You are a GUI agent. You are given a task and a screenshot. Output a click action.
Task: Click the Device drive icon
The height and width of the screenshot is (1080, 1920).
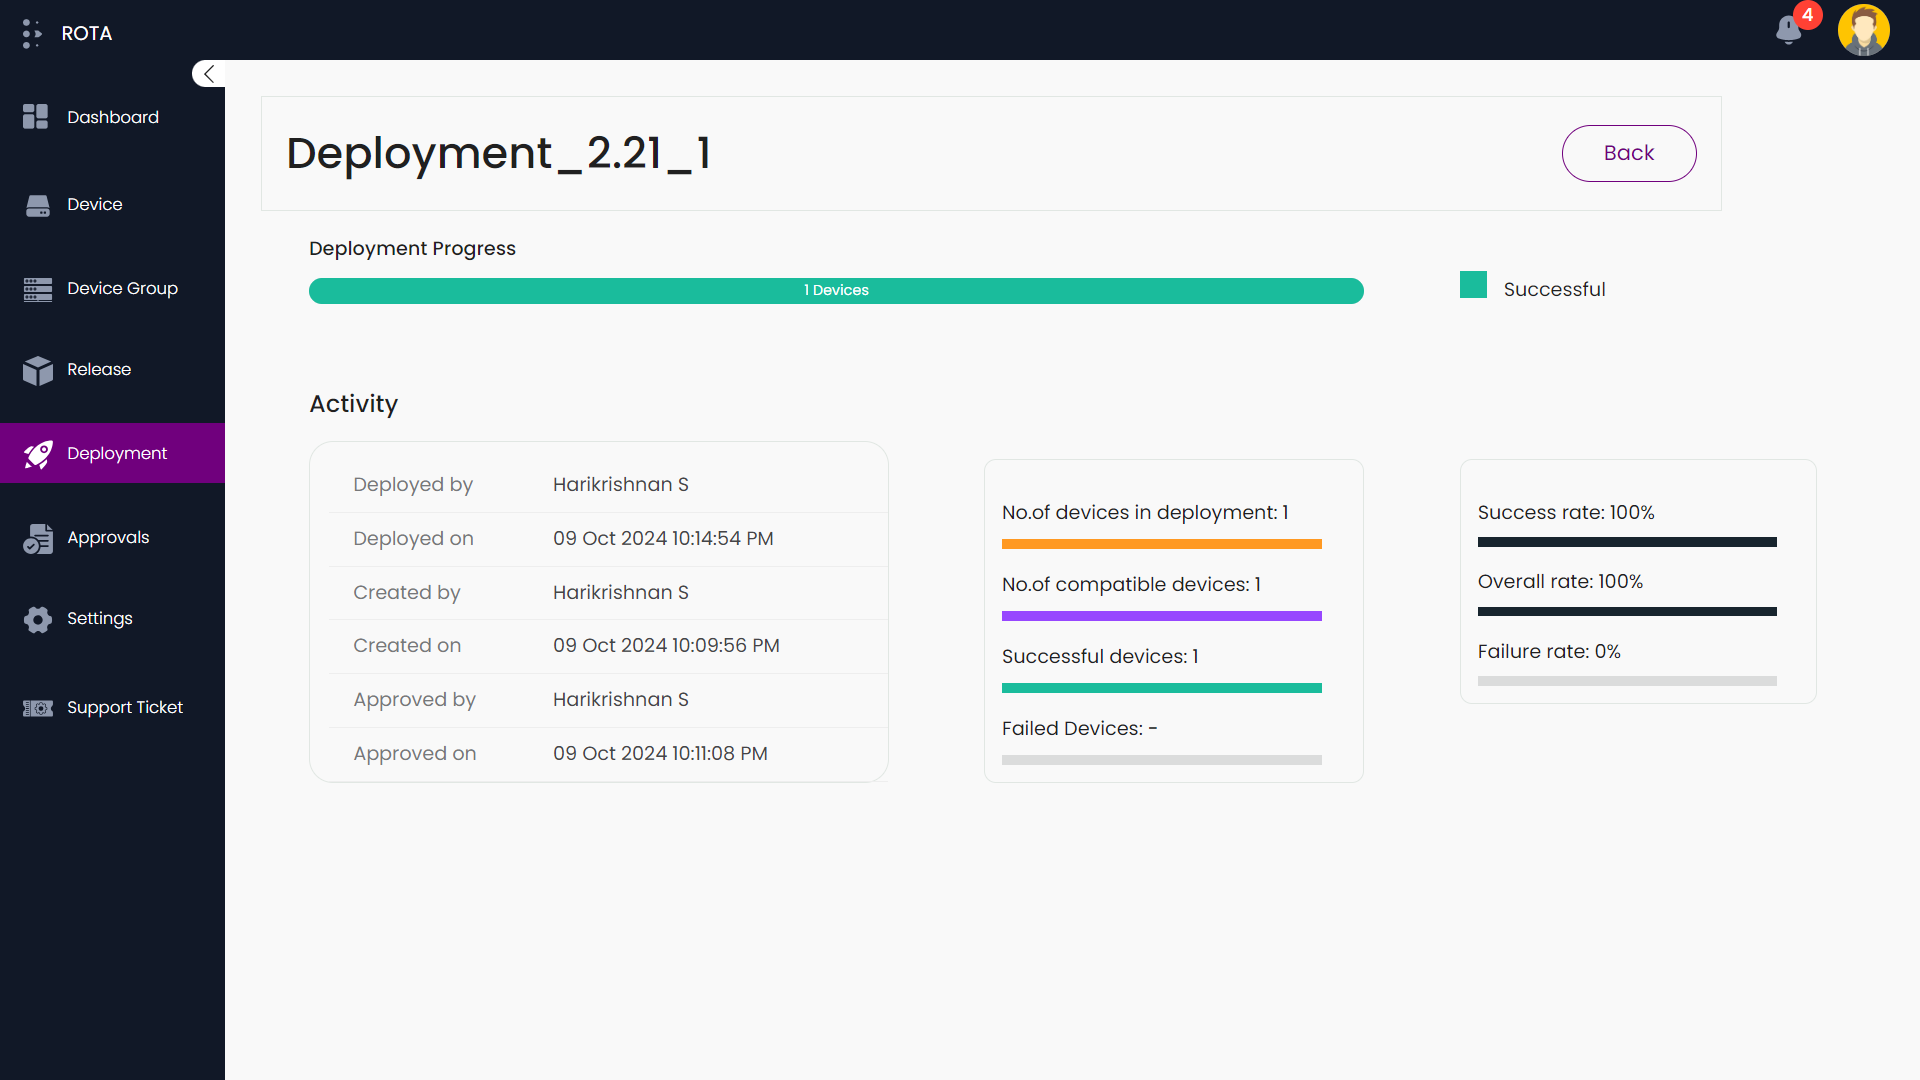(x=38, y=205)
